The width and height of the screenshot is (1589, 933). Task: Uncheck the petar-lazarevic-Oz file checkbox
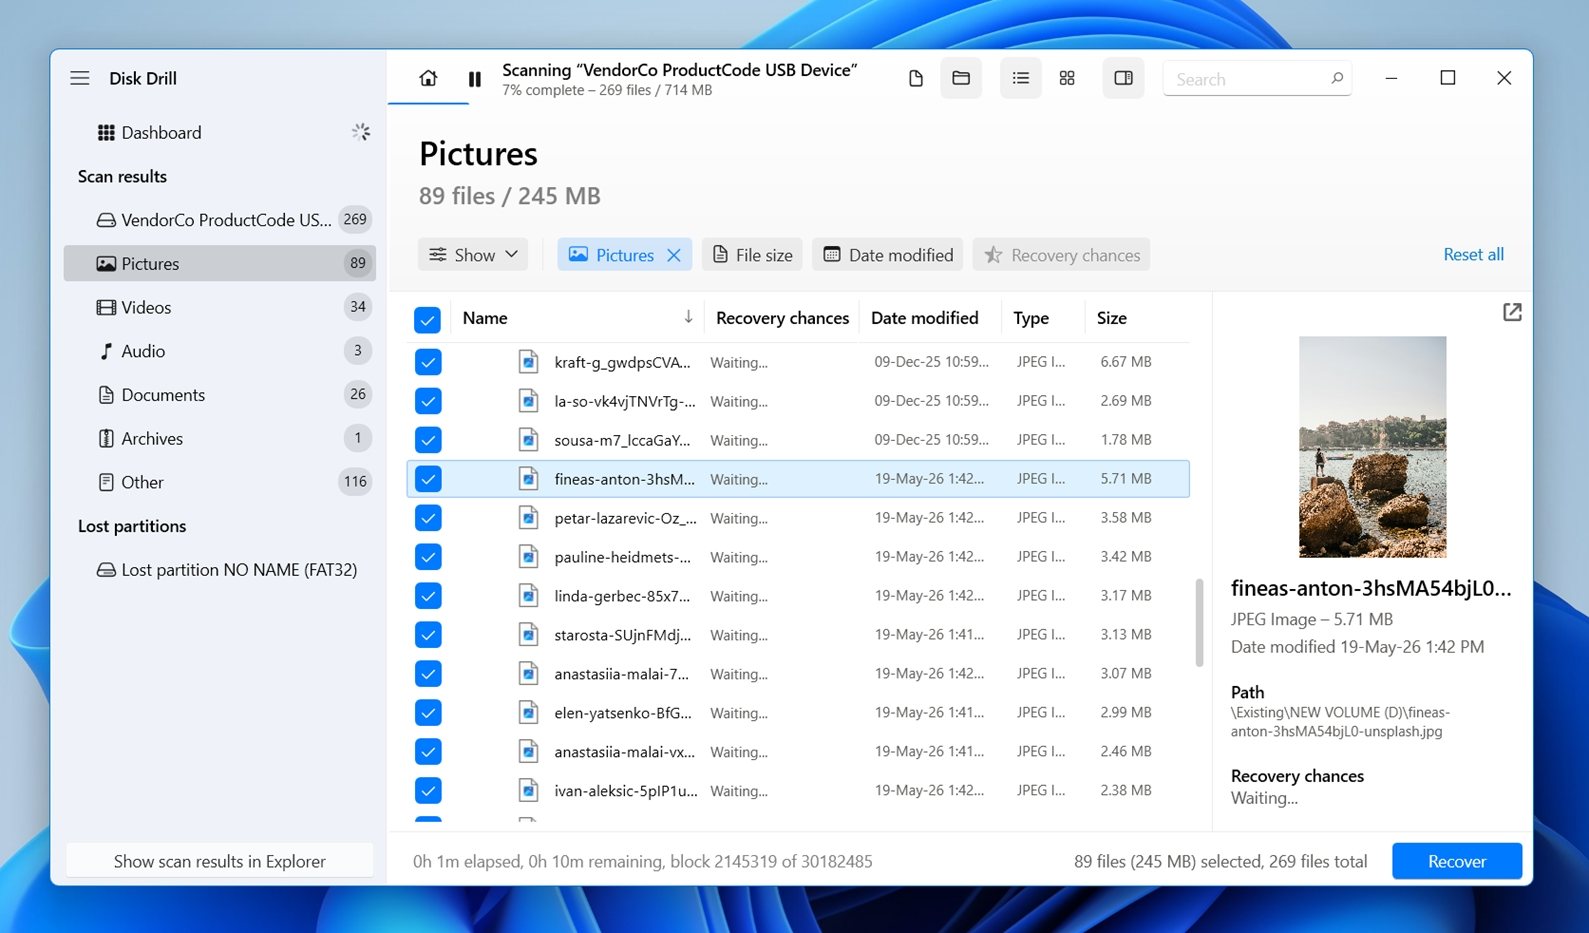point(428,518)
